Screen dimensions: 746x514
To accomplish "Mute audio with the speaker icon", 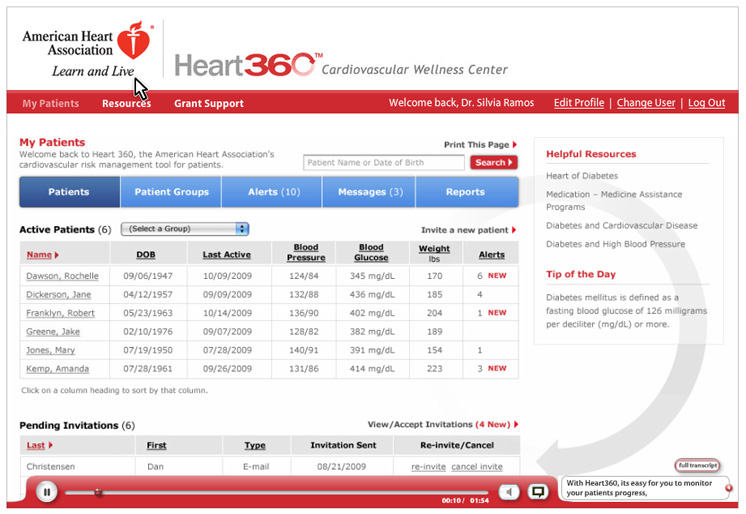I will (509, 492).
